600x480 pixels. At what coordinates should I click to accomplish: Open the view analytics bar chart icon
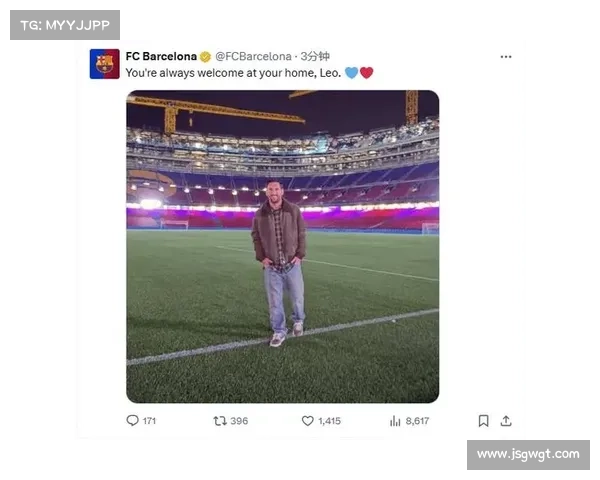pos(395,421)
